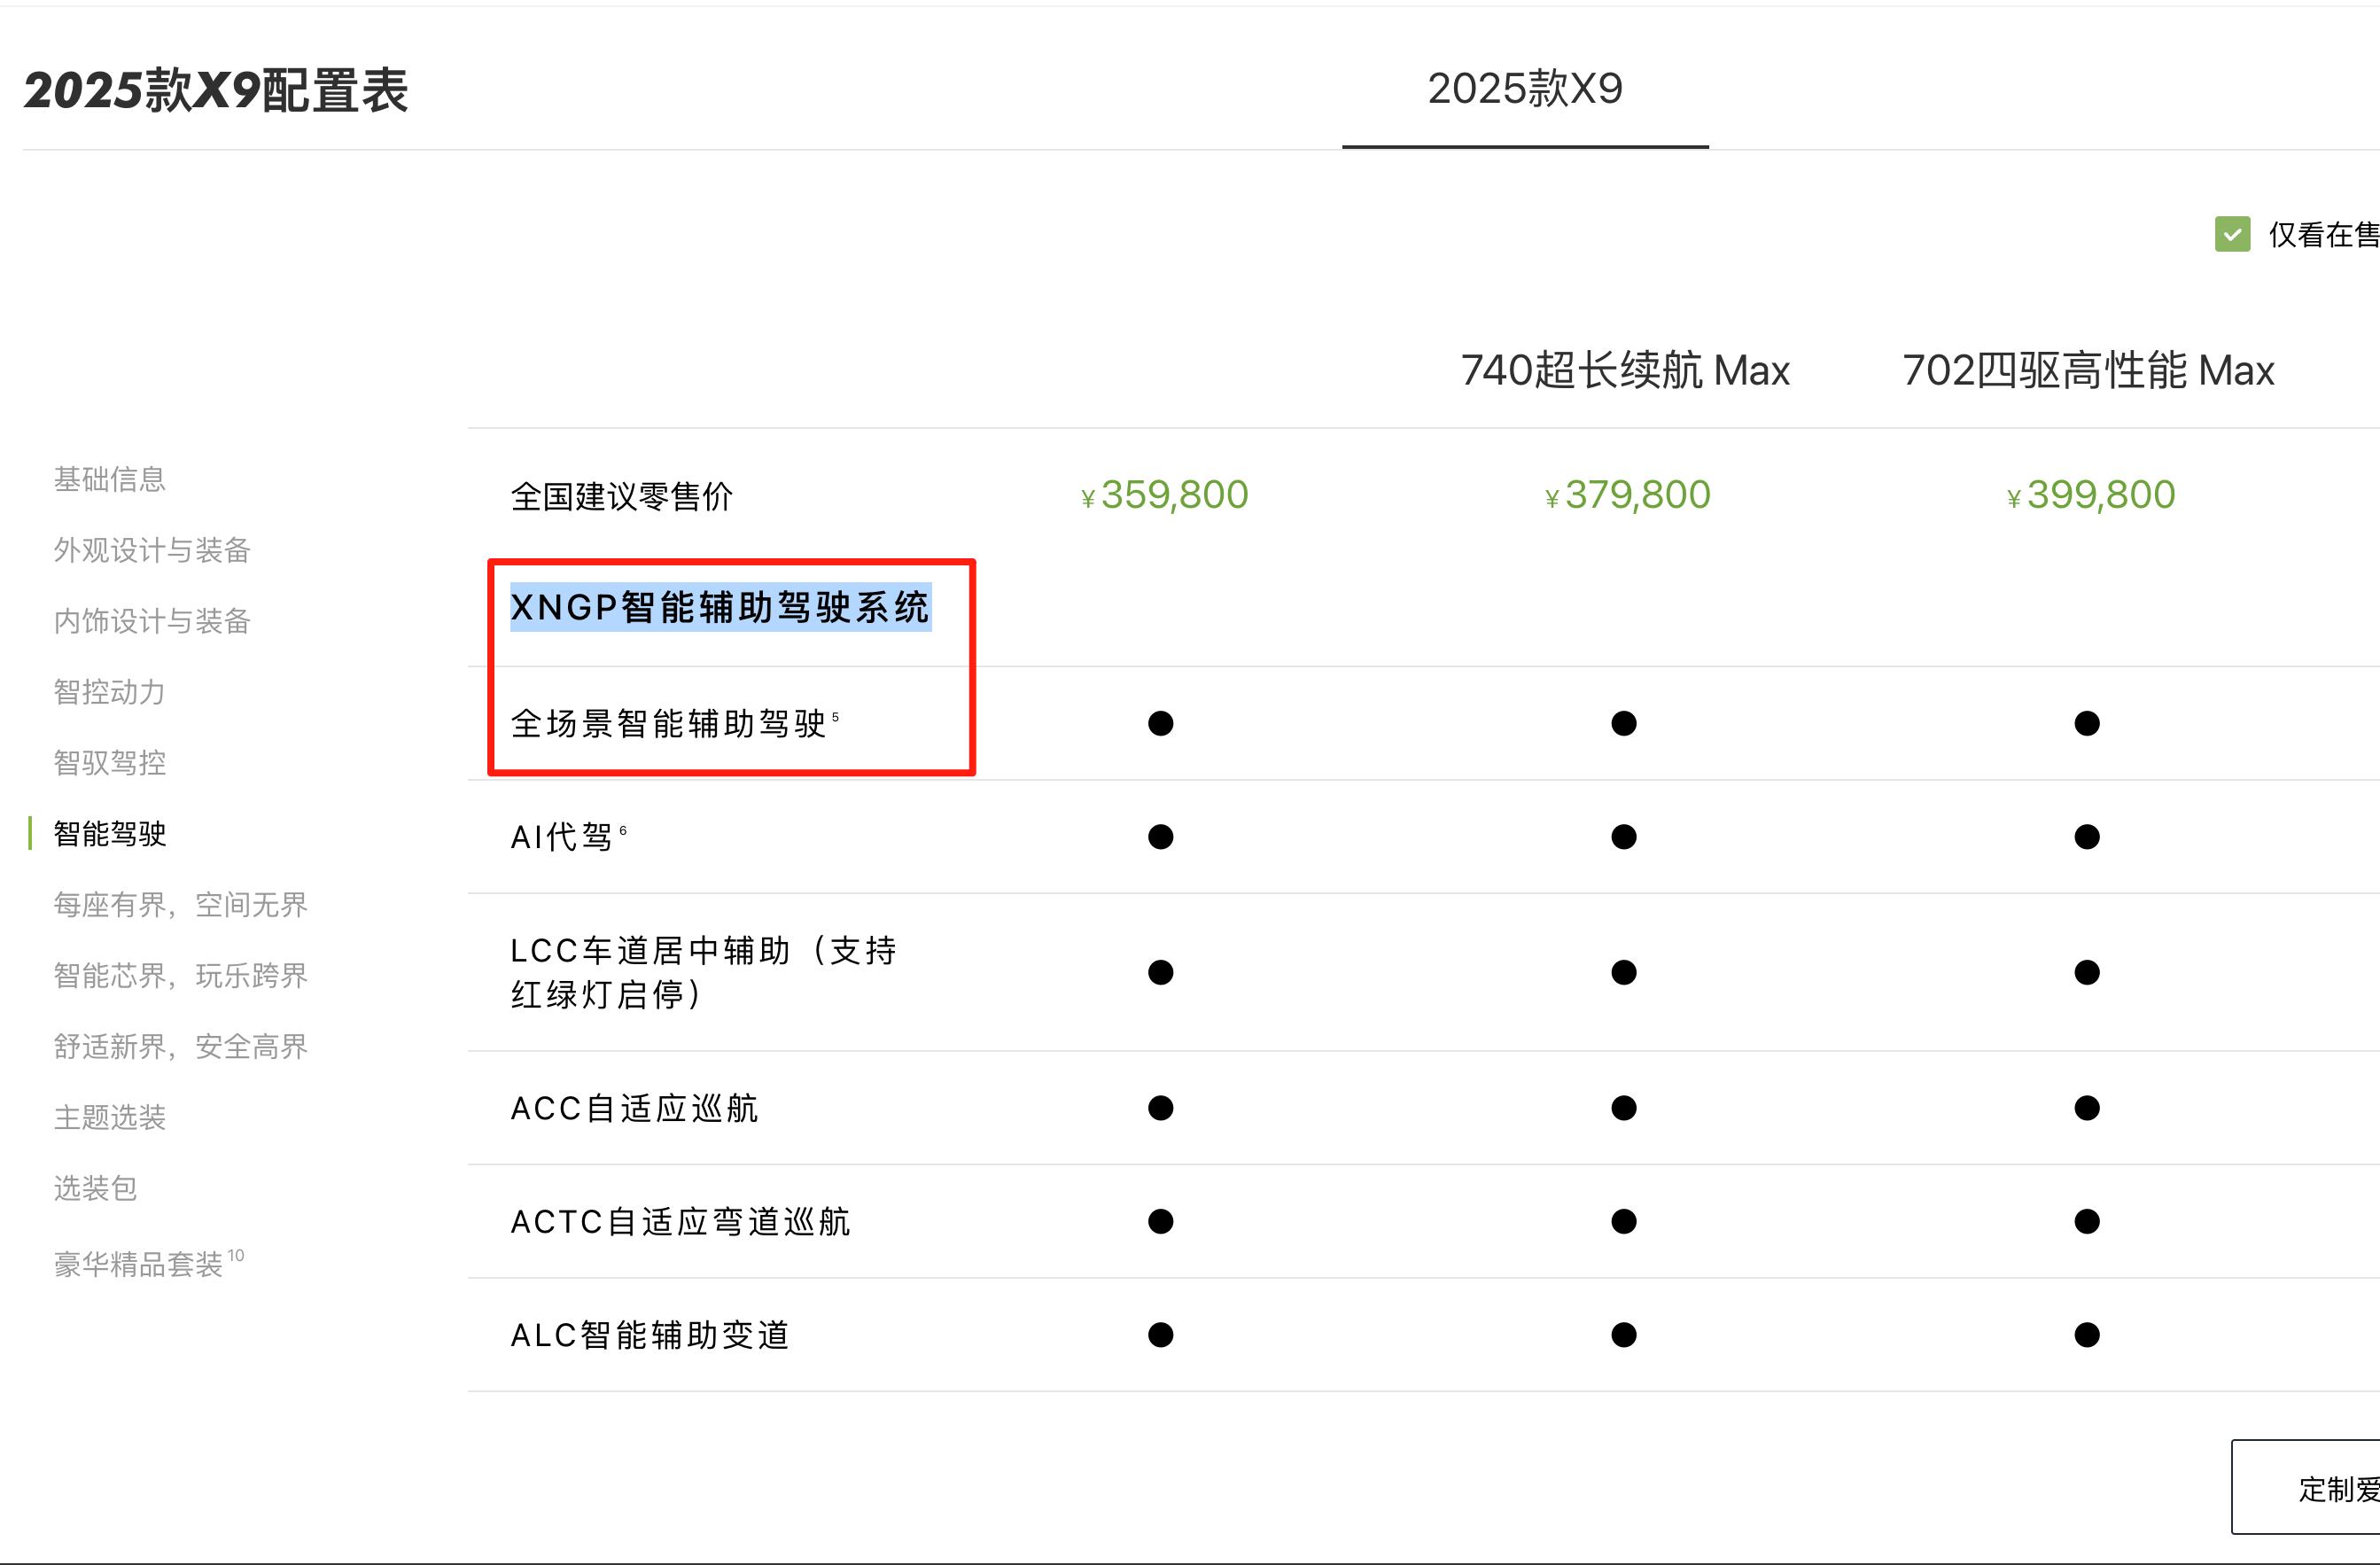Open 内饰设计与装备 sidebar section

tap(151, 621)
